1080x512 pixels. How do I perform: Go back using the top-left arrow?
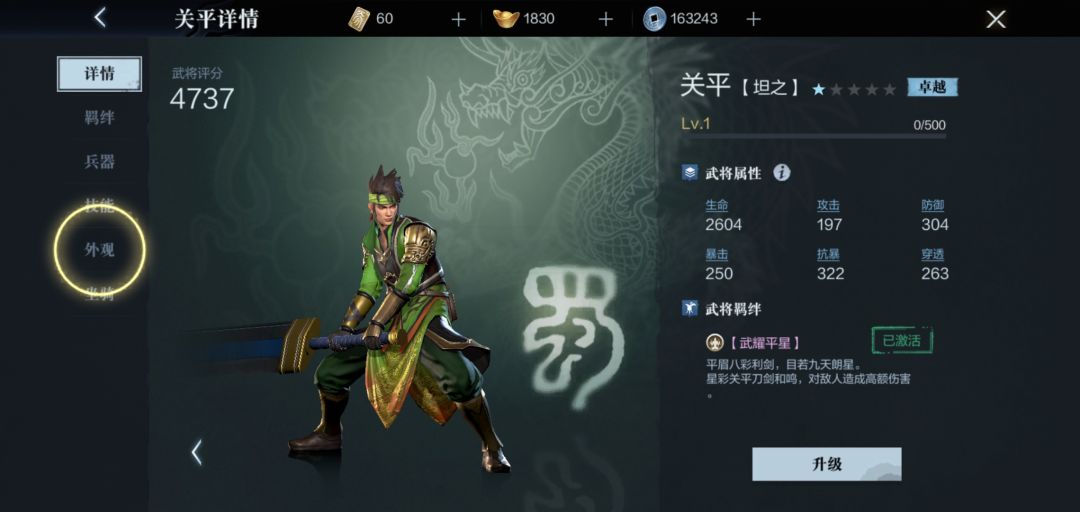pyautogui.click(x=101, y=18)
